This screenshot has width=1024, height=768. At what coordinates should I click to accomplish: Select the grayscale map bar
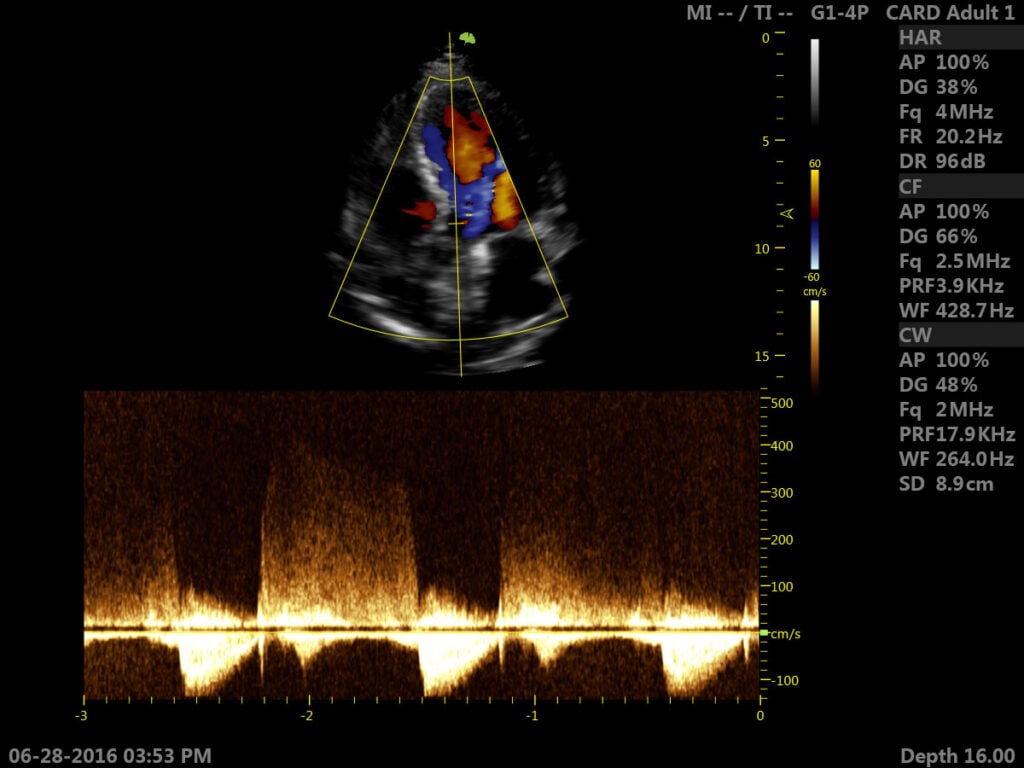pos(815,80)
